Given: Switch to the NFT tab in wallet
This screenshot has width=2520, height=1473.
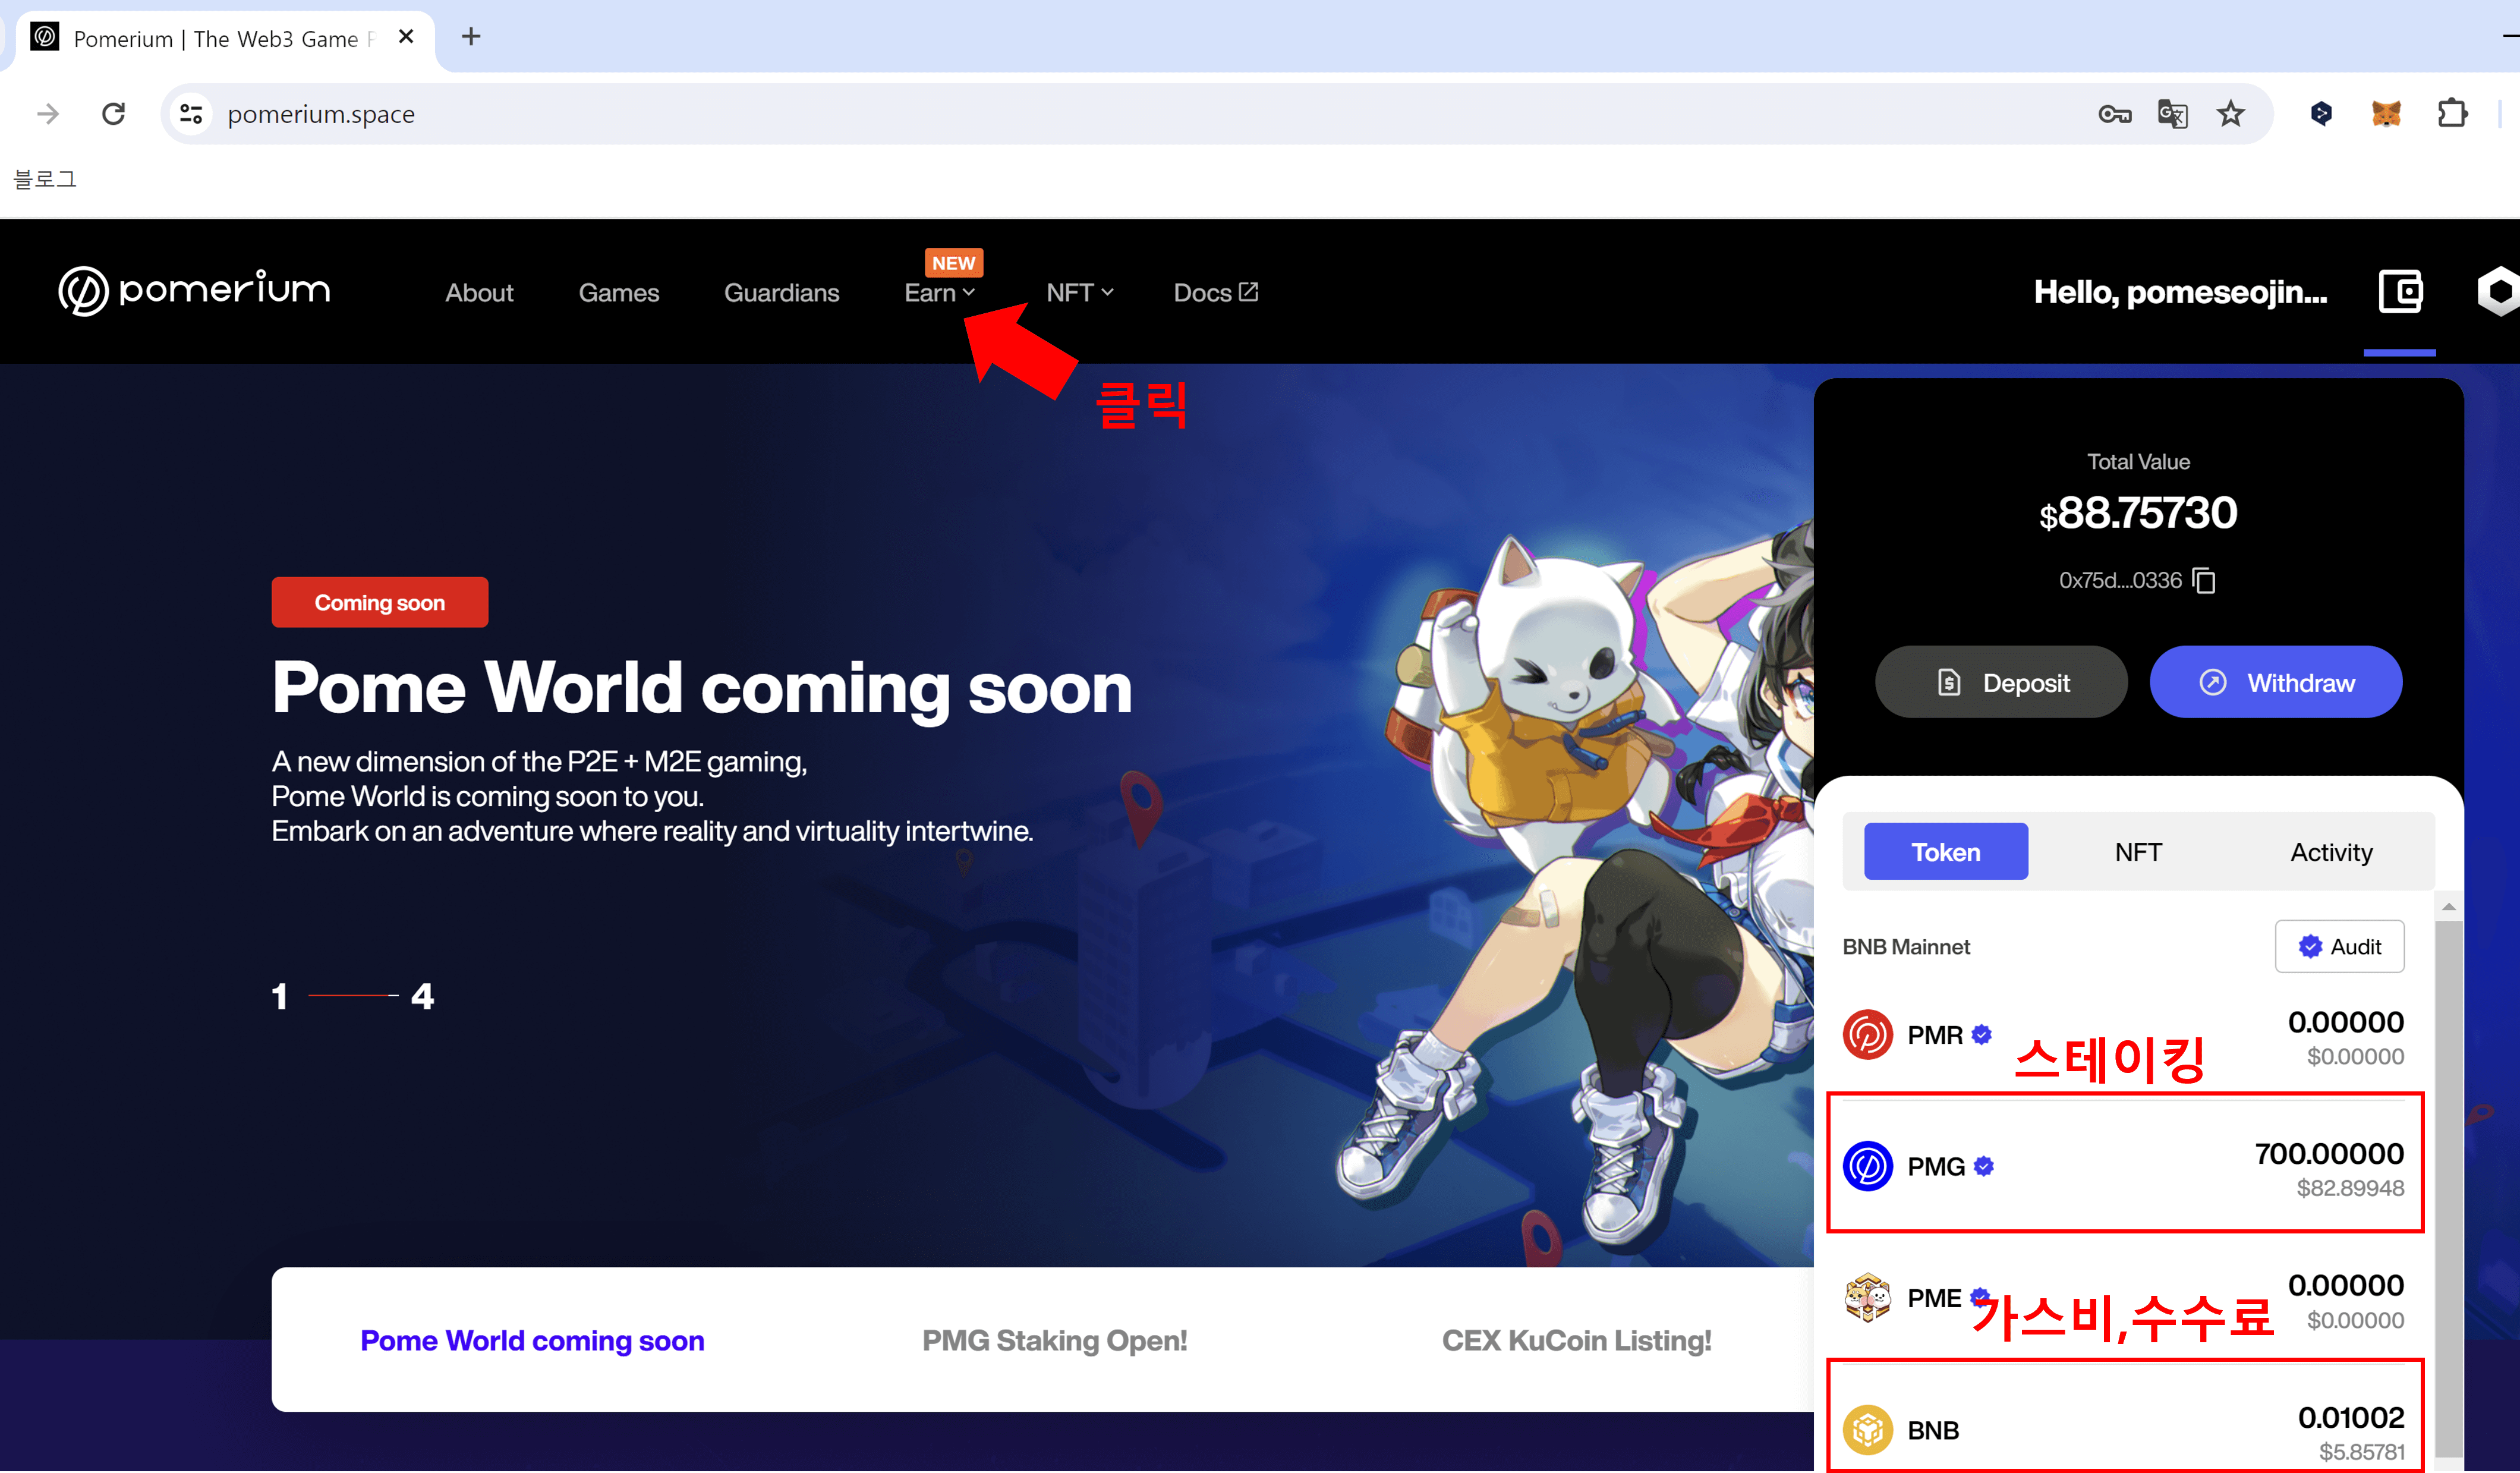Looking at the screenshot, I should [x=2138, y=852].
